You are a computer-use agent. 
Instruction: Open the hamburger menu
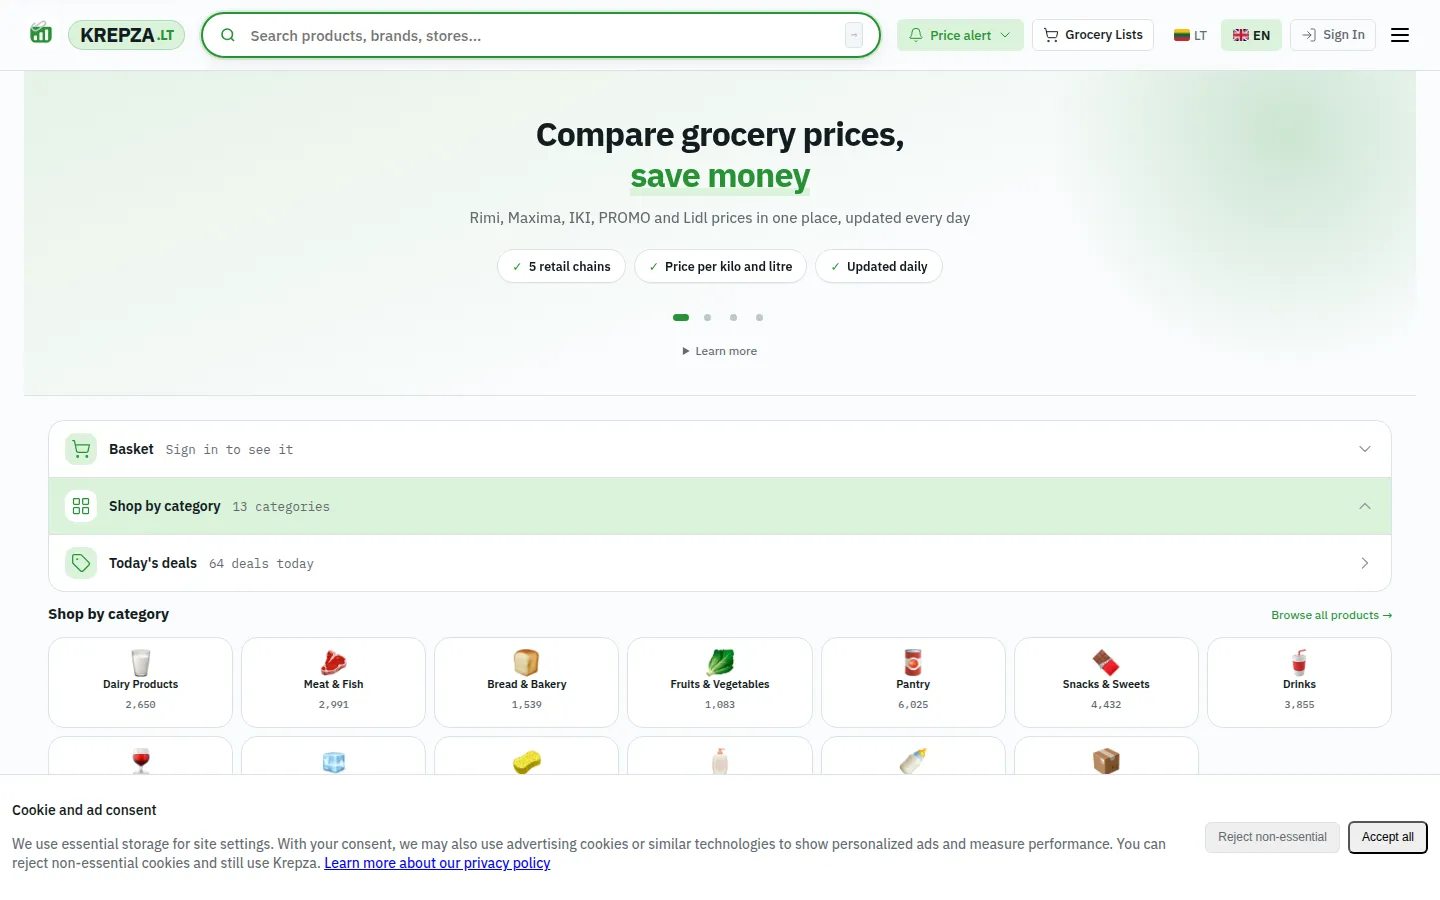(x=1400, y=35)
